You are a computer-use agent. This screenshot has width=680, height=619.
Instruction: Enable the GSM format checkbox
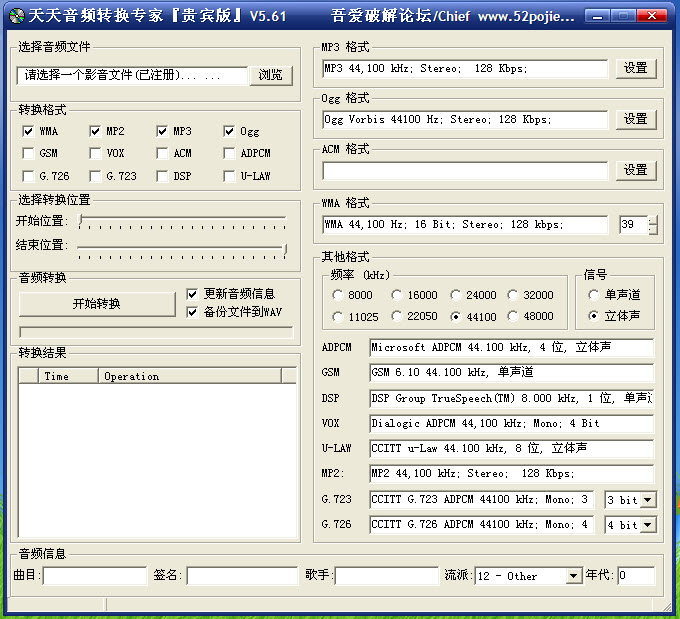tap(28, 154)
